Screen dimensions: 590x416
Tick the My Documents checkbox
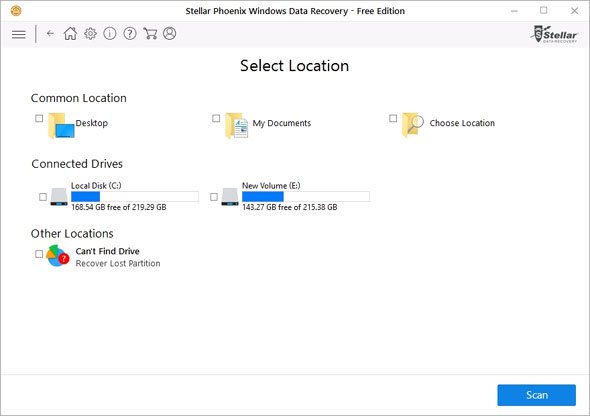point(216,118)
